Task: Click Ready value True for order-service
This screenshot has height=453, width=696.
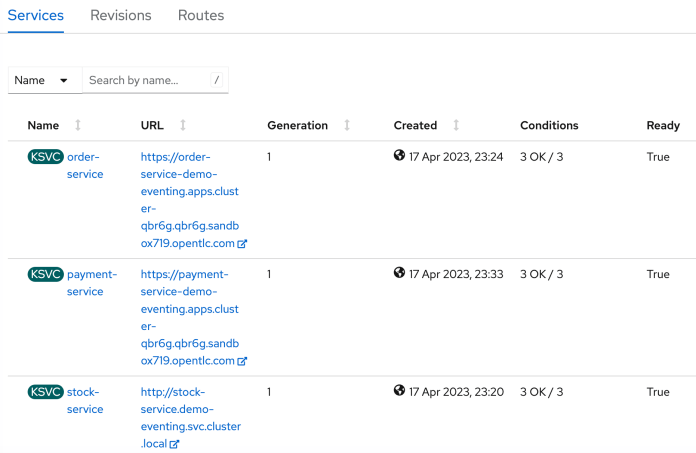Action: click(x=658, y=157)
